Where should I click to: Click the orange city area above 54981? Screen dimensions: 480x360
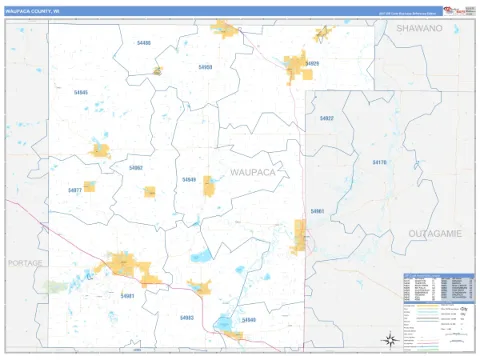[x=128, y=268]
